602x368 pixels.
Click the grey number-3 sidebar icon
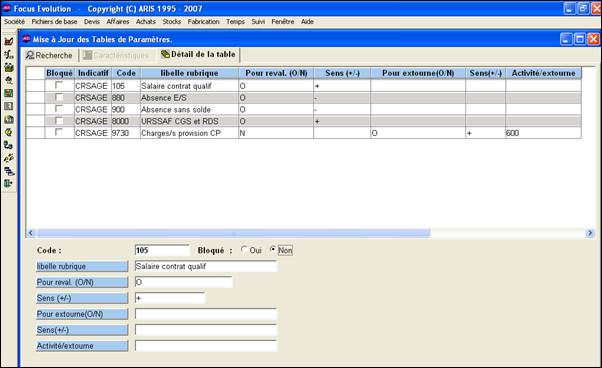(8, 106)
